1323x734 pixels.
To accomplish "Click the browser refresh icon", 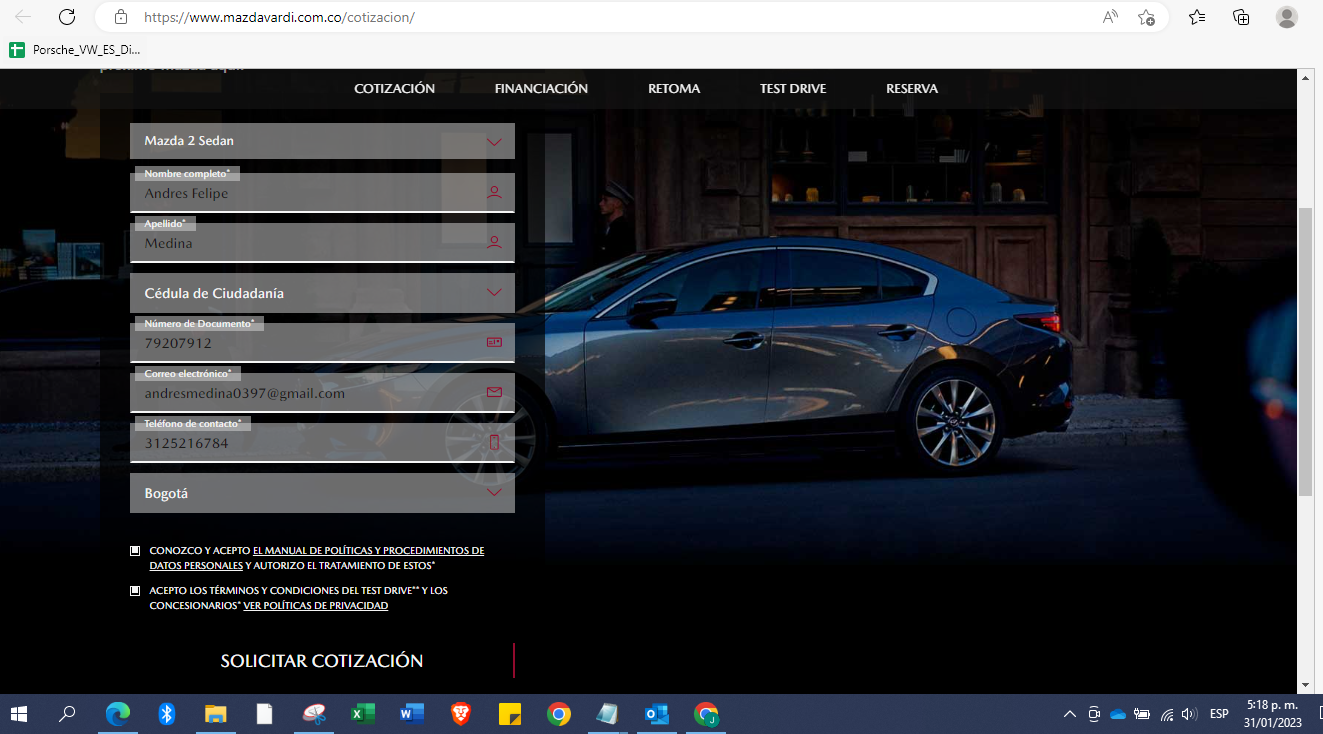I will tap(67, 17).
